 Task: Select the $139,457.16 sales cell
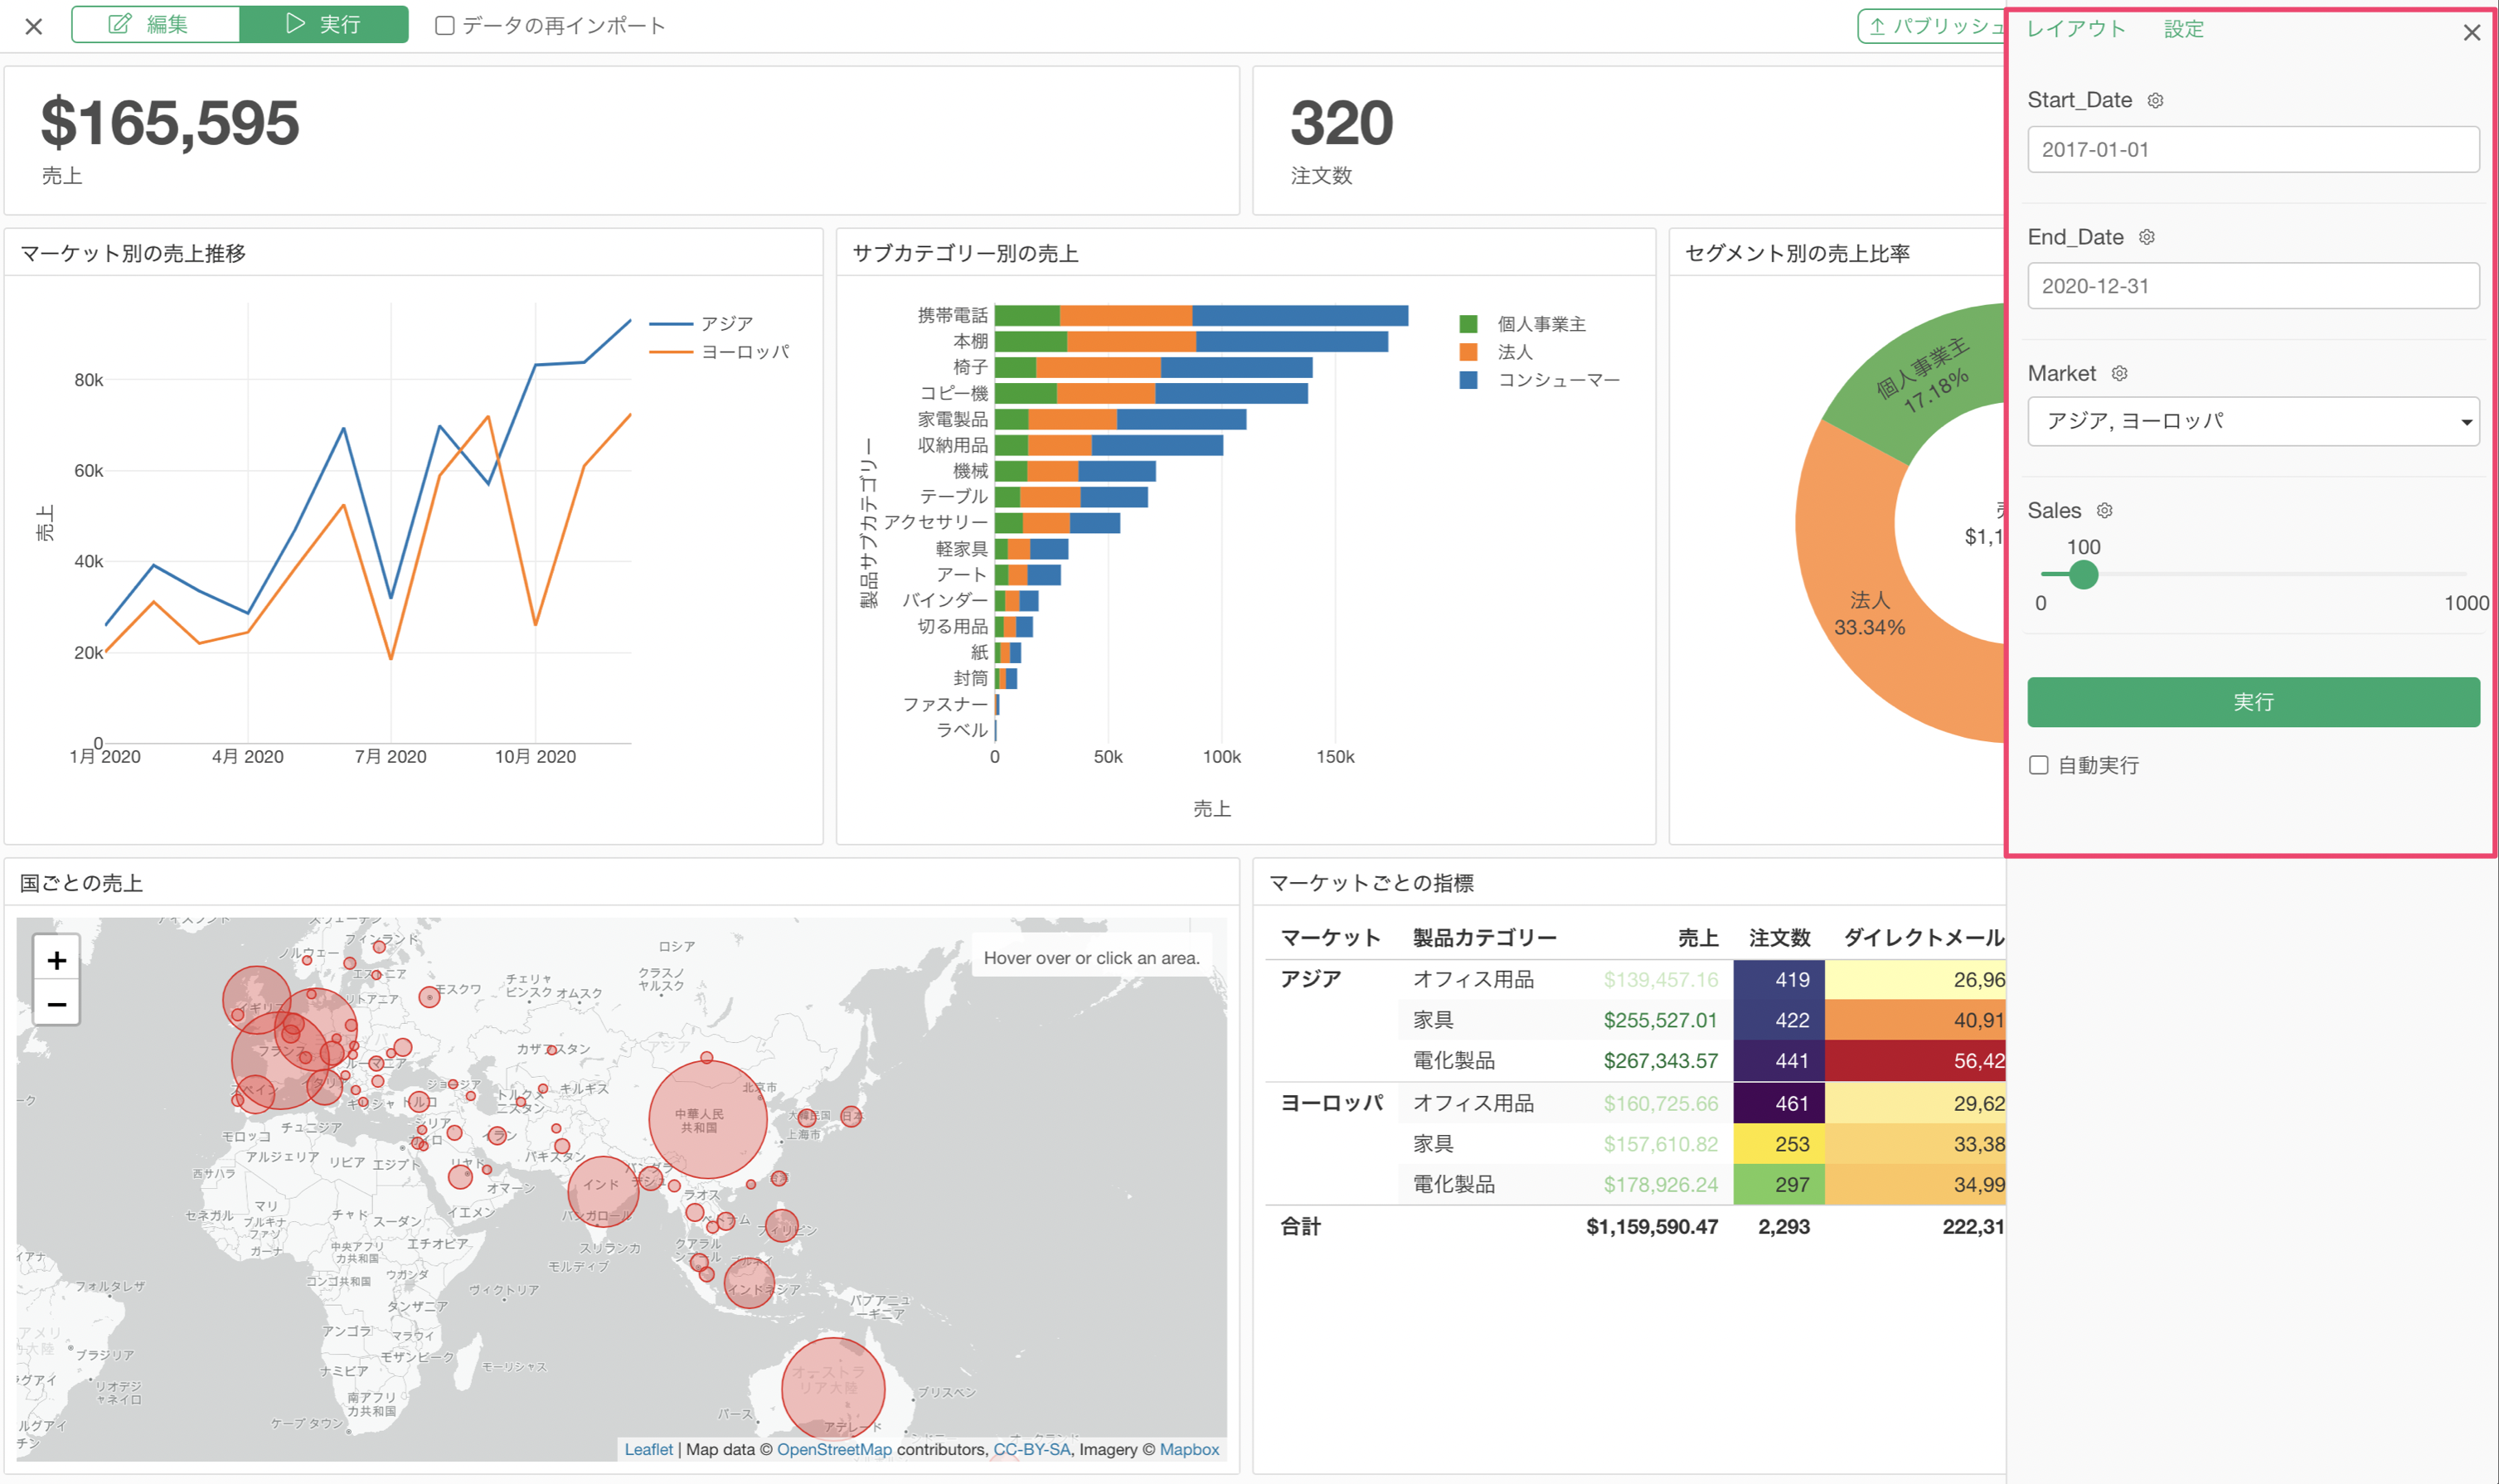pos(1661,979)
